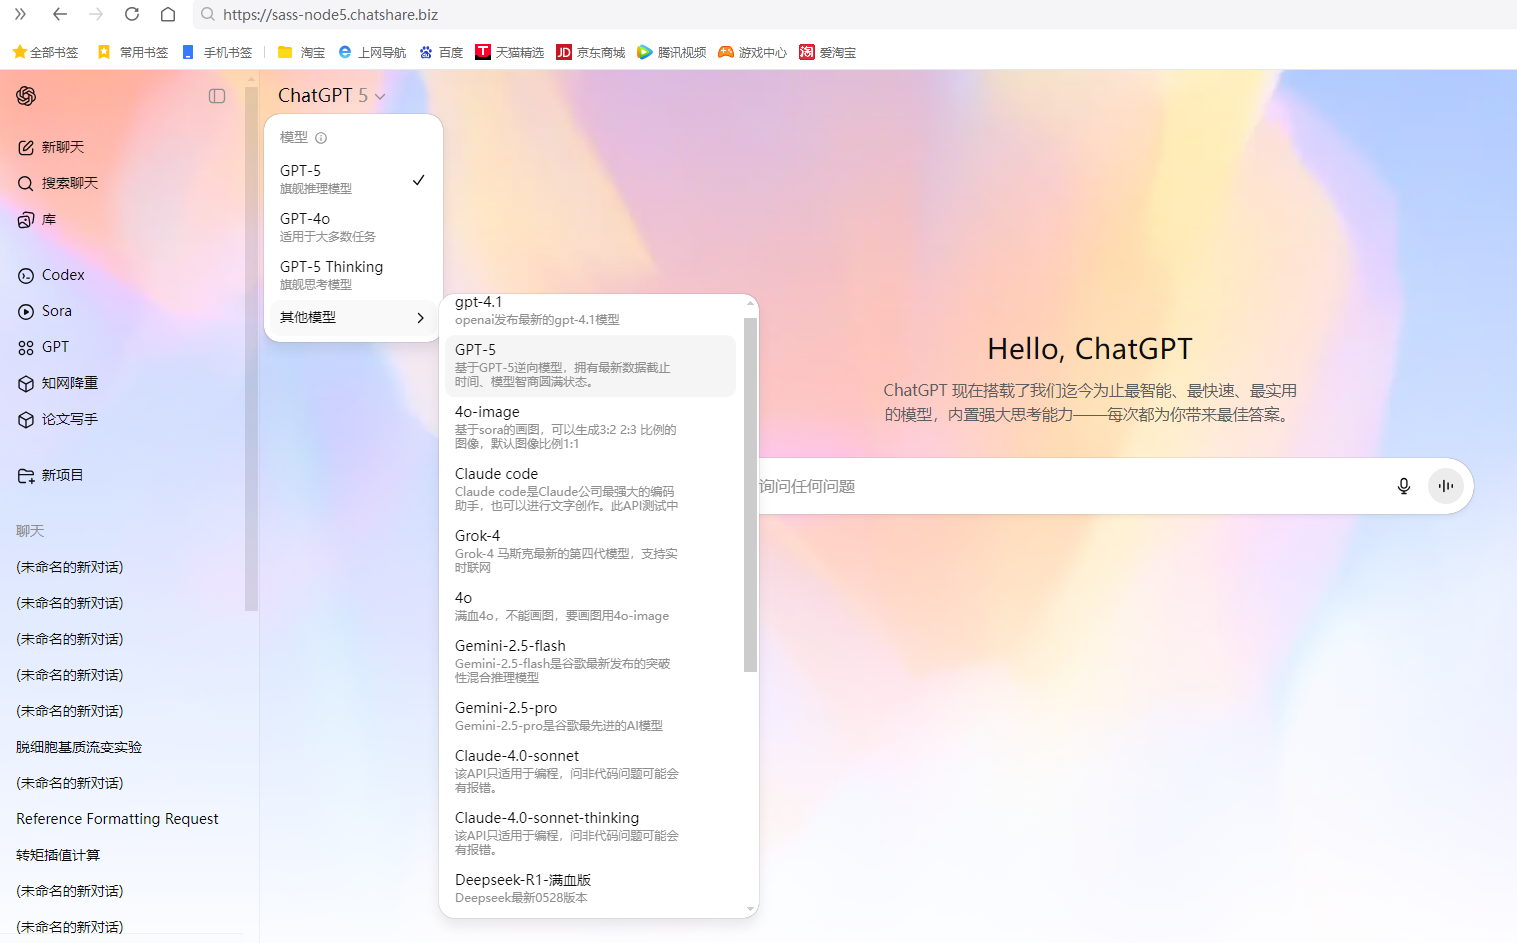The image size is (1517, 943).
Task: Open the 常用书签 bookmark folder
Action: click(x=133, y=52)
